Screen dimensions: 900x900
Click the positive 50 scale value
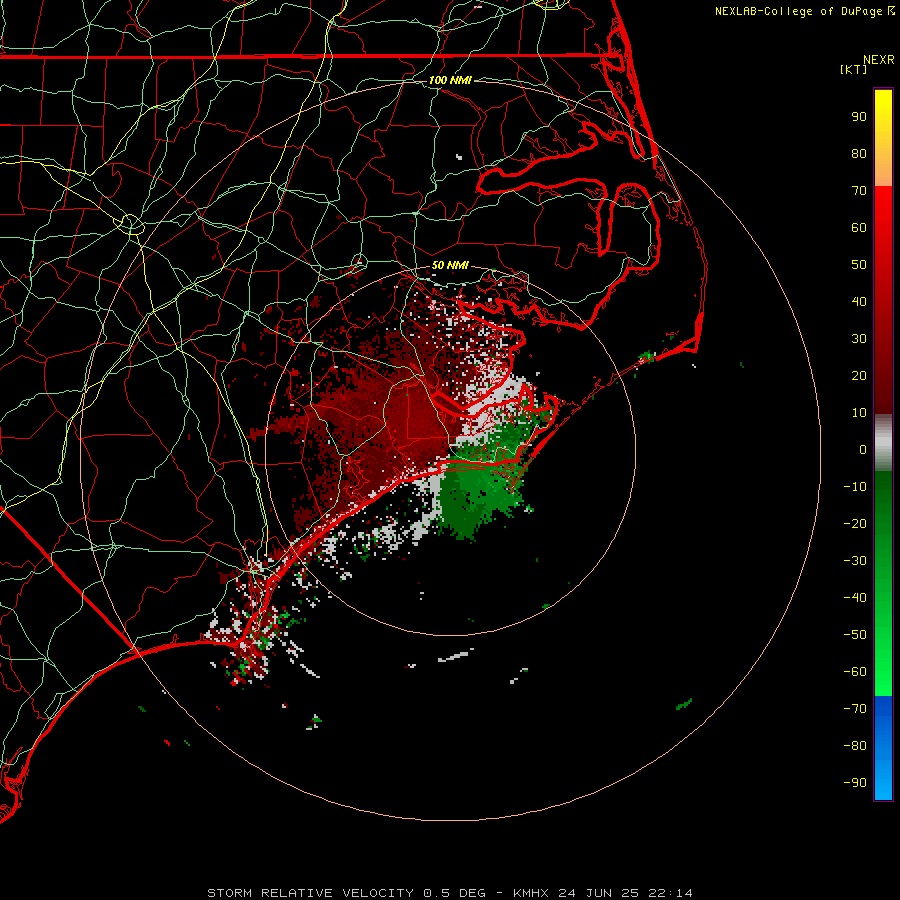click(859, 265)
